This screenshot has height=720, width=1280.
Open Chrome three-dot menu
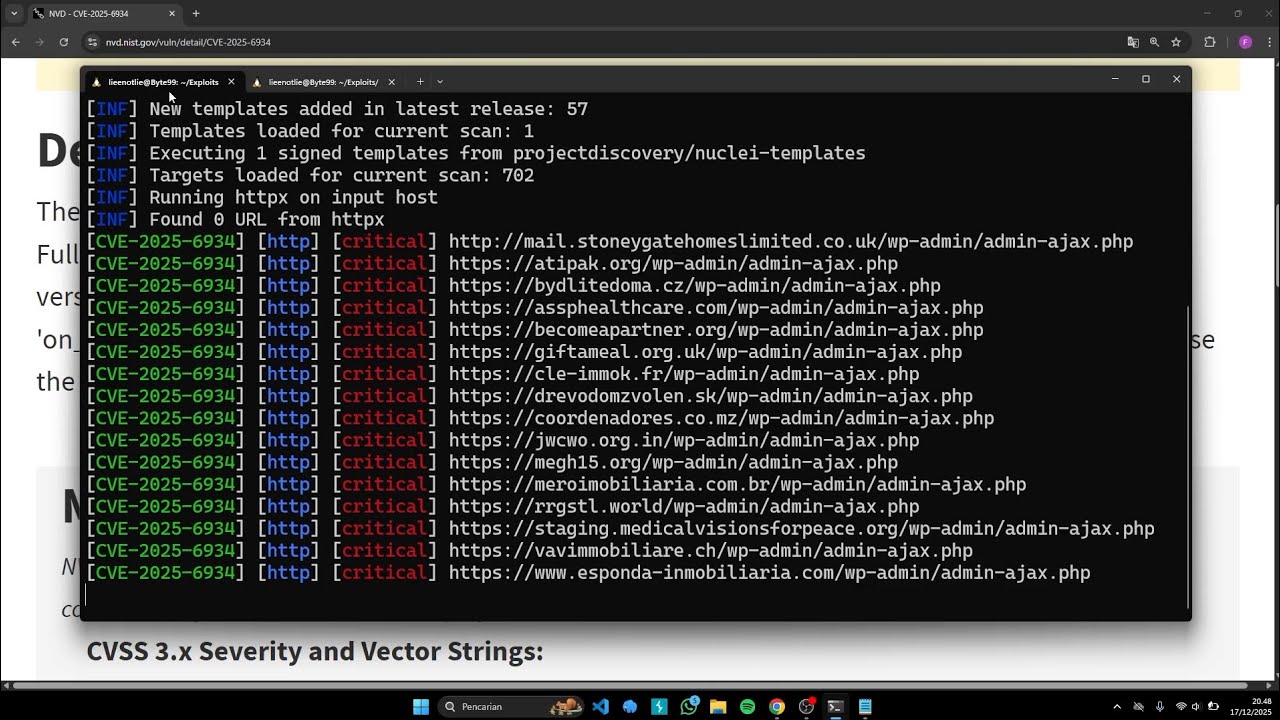pos(1267,42)
